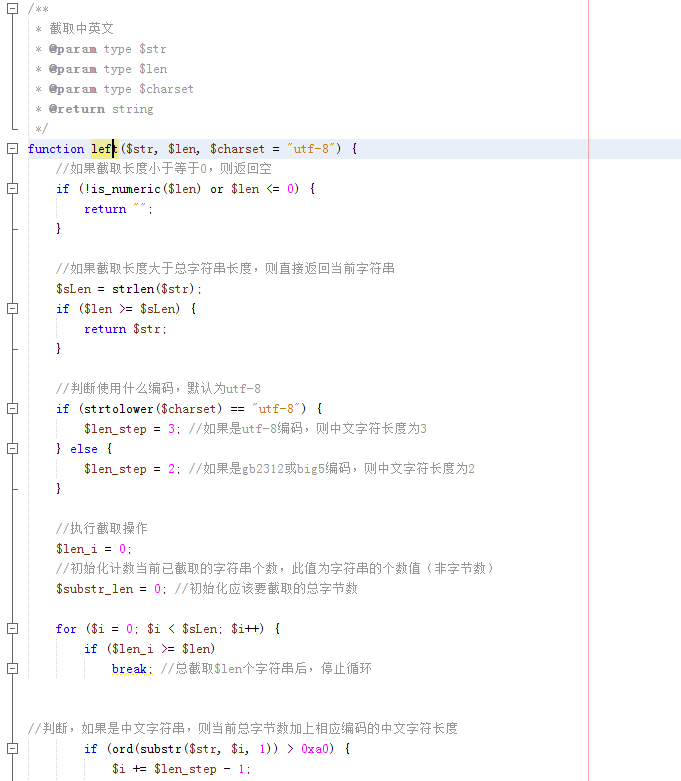Viewport: 681px width, 781px height.
Task: Fold the if ($len >= $sLen) block
Action: pyautogui.click(x=12, y=308)
